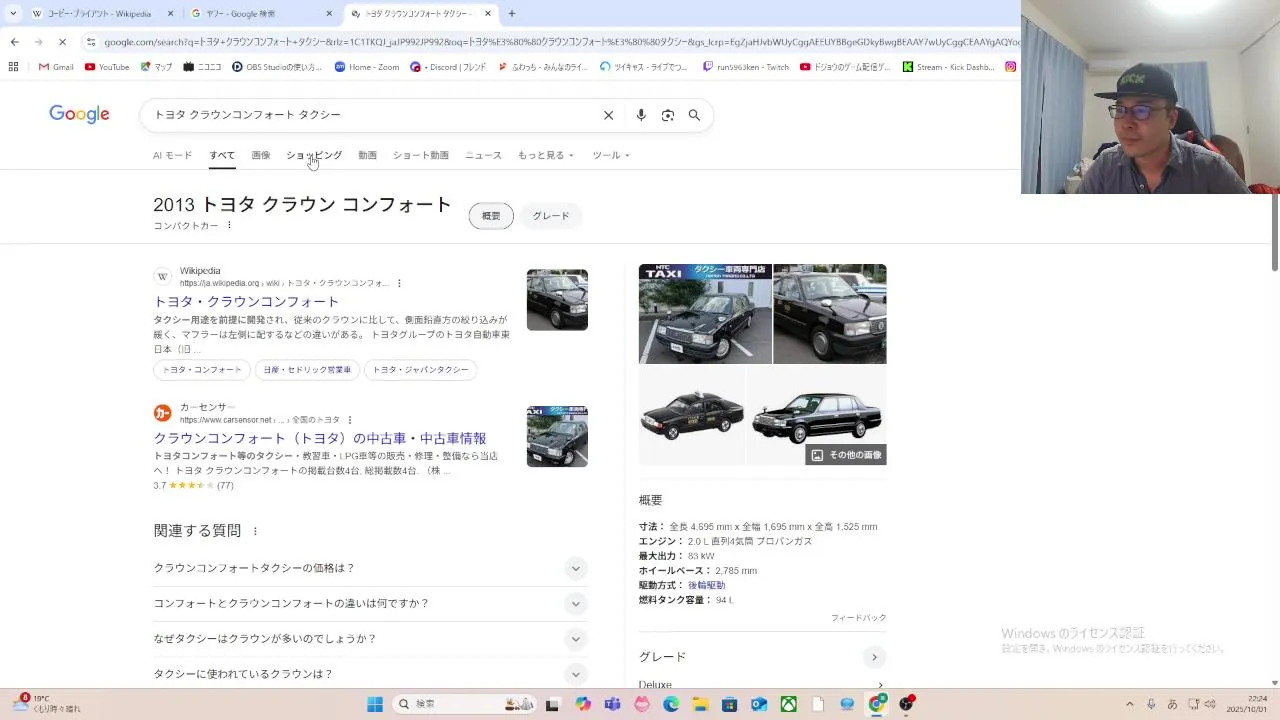
Task: Open the カーセンサー 中古車情報 link
Action: coord(320,438)
